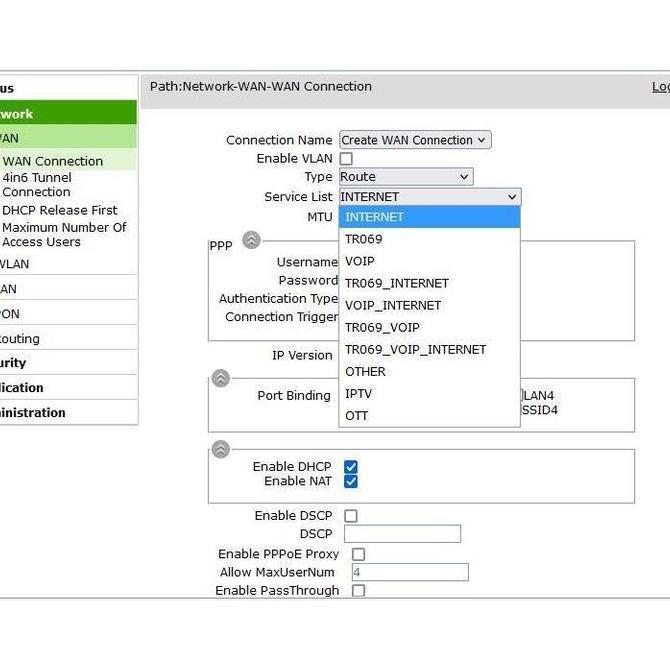Collapse the PPP section chevron icon
This screenshot has width=670, height=670.
click(252, 240)
